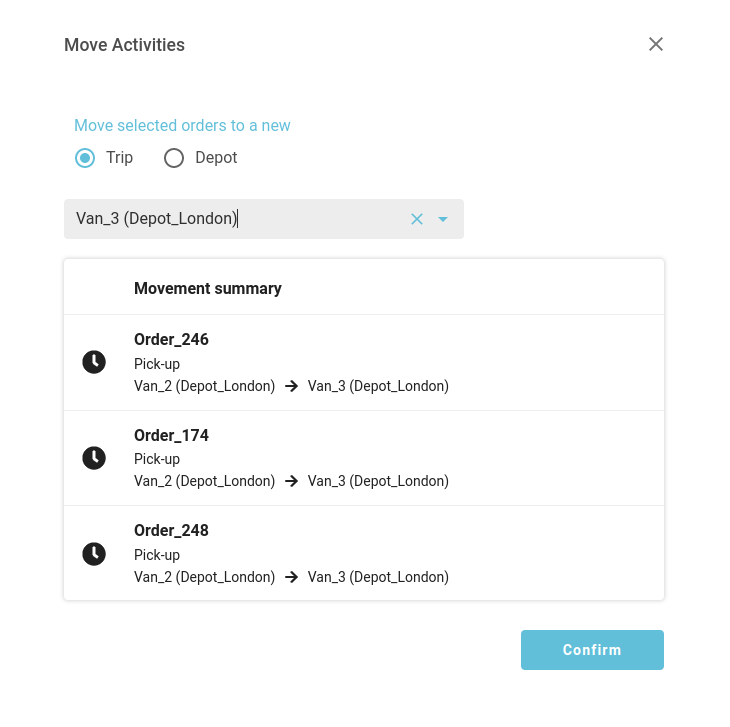
Task: Expand the trip selection dropdown arrow
Action: [443, 219]
